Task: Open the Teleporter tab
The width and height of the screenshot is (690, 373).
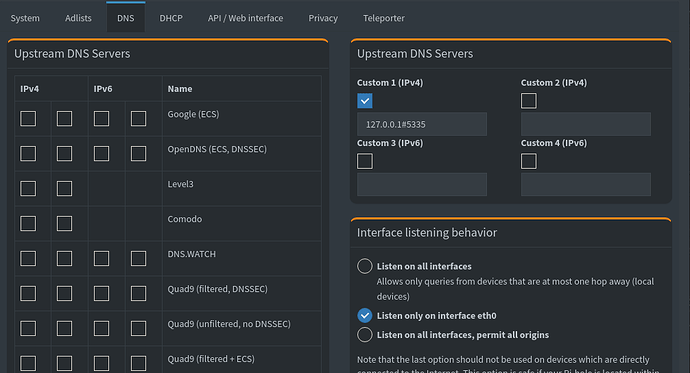Action: tap(384, 18)
